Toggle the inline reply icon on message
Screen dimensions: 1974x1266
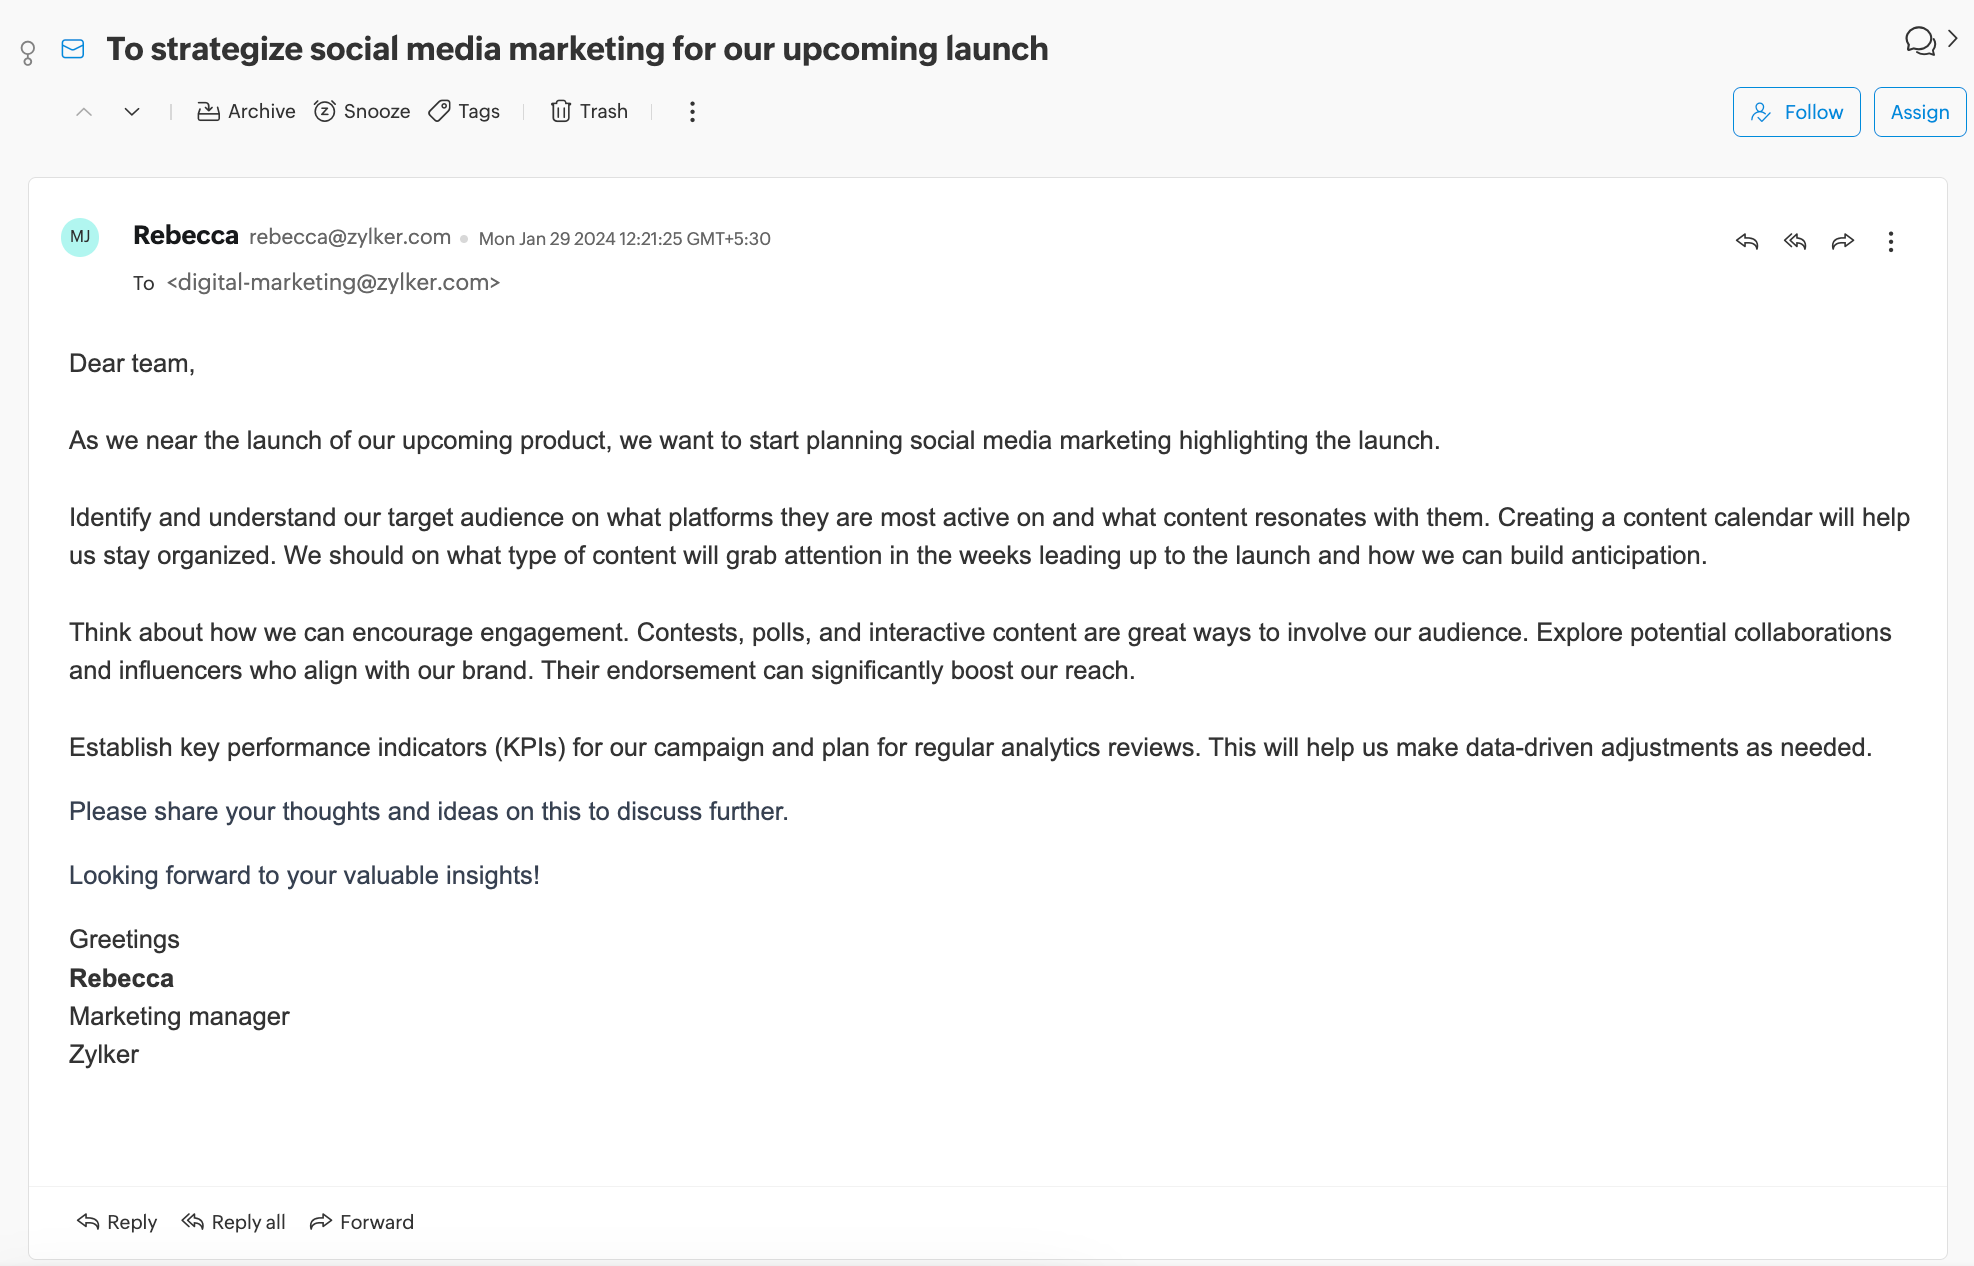(1745, 240)
